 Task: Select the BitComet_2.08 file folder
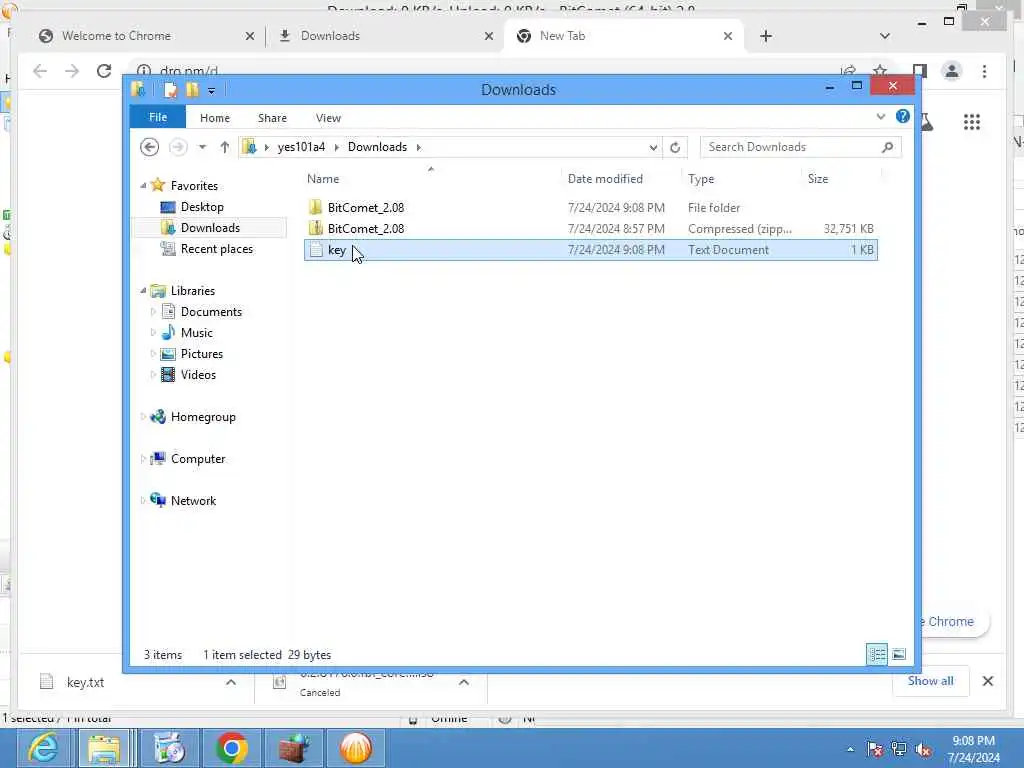(x=590, y=208)
